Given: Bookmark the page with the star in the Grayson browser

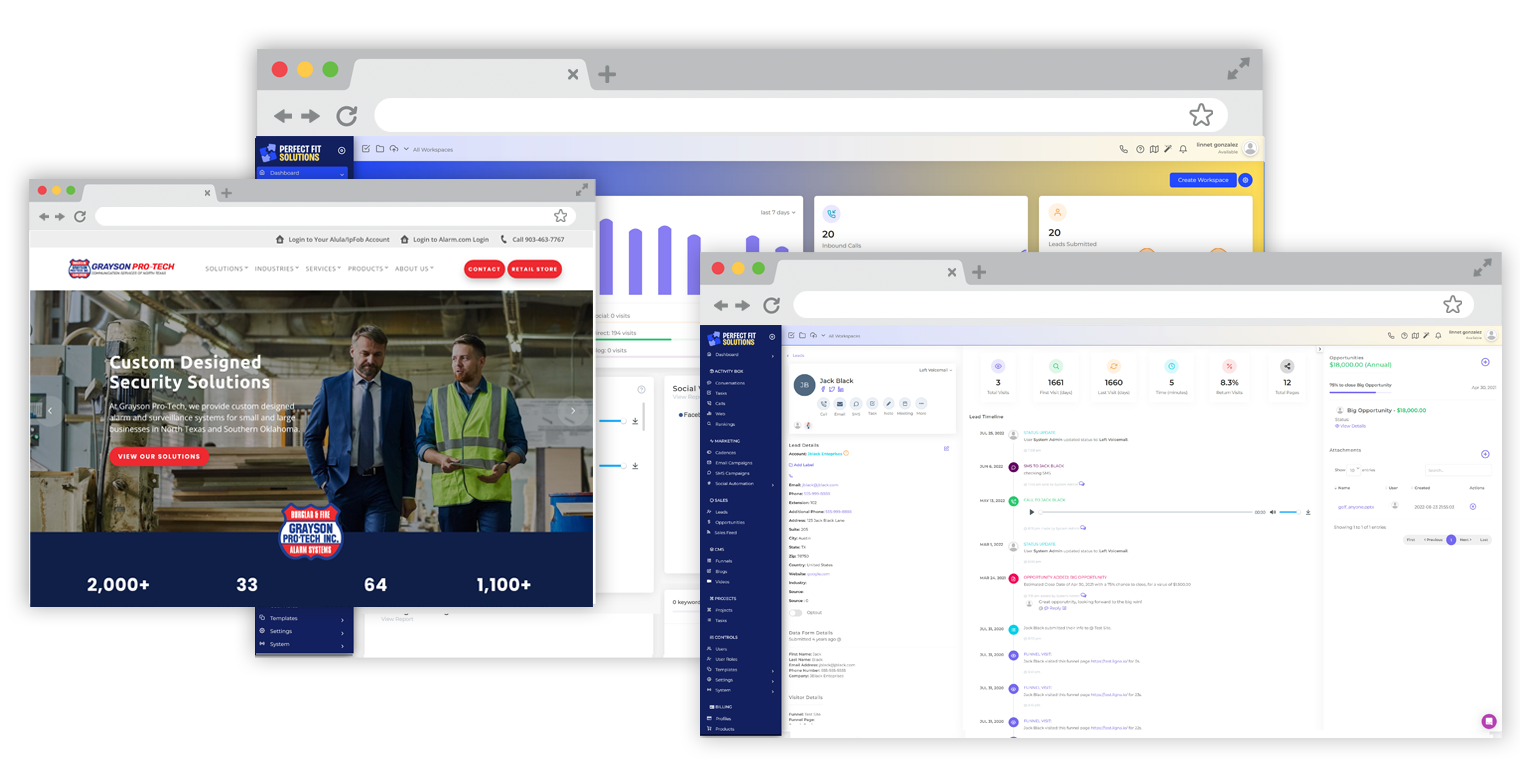Looking at the screenshot, I should (560, 216).
